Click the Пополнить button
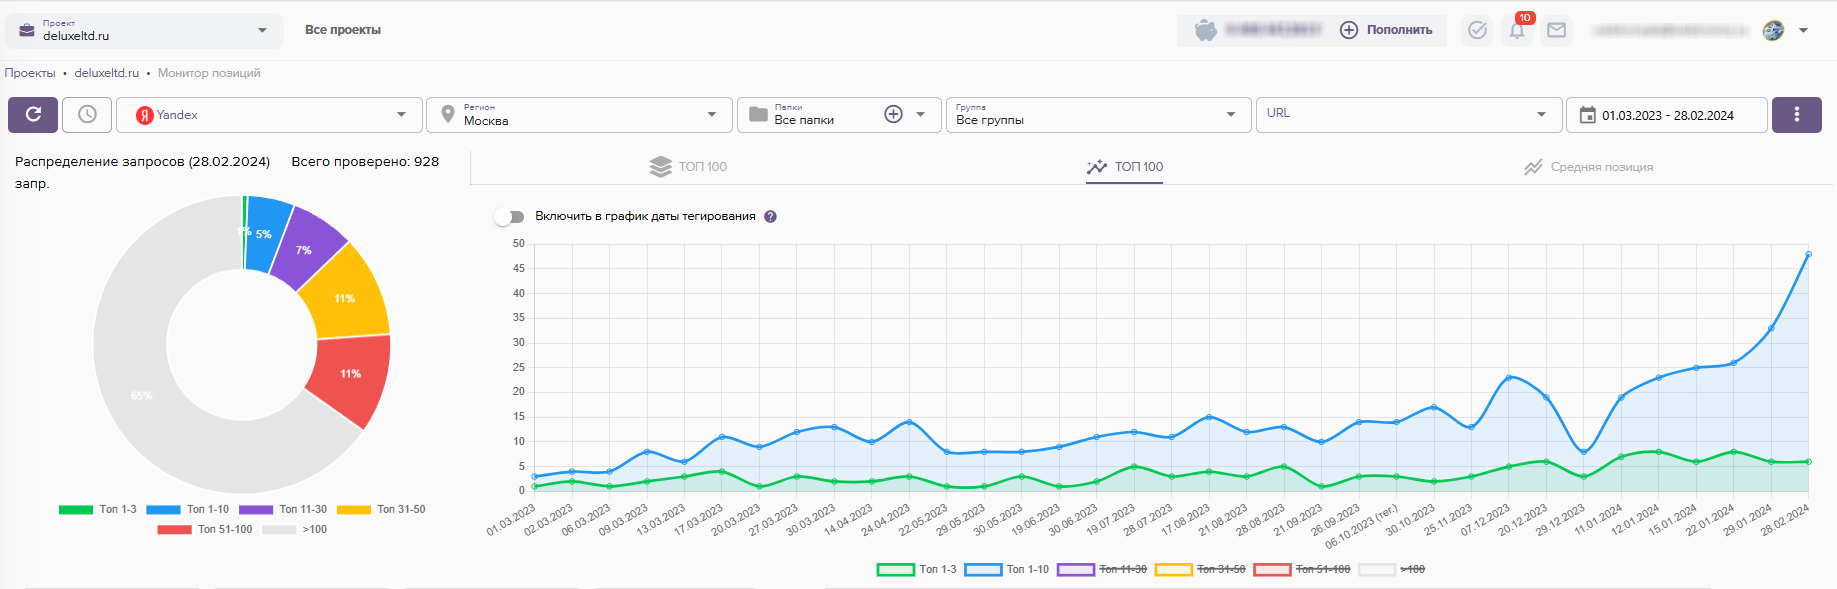The width and height of the screenshot is (1837, 589). click(1386, 31)
